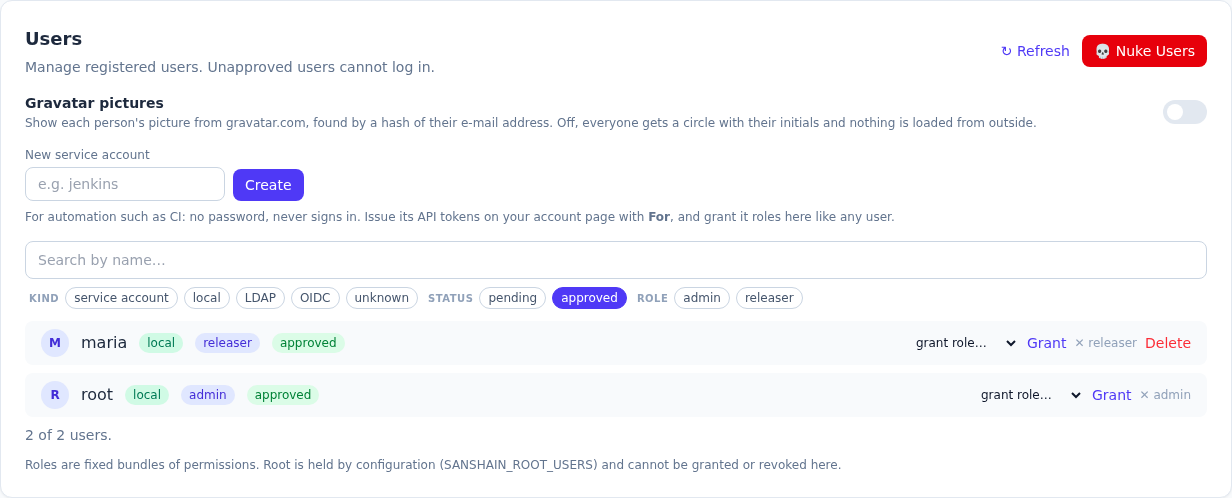Screen dimensions: 1232x498
Task: Click the × admin revoke control for root
Action: click(x=1165, y=395)
